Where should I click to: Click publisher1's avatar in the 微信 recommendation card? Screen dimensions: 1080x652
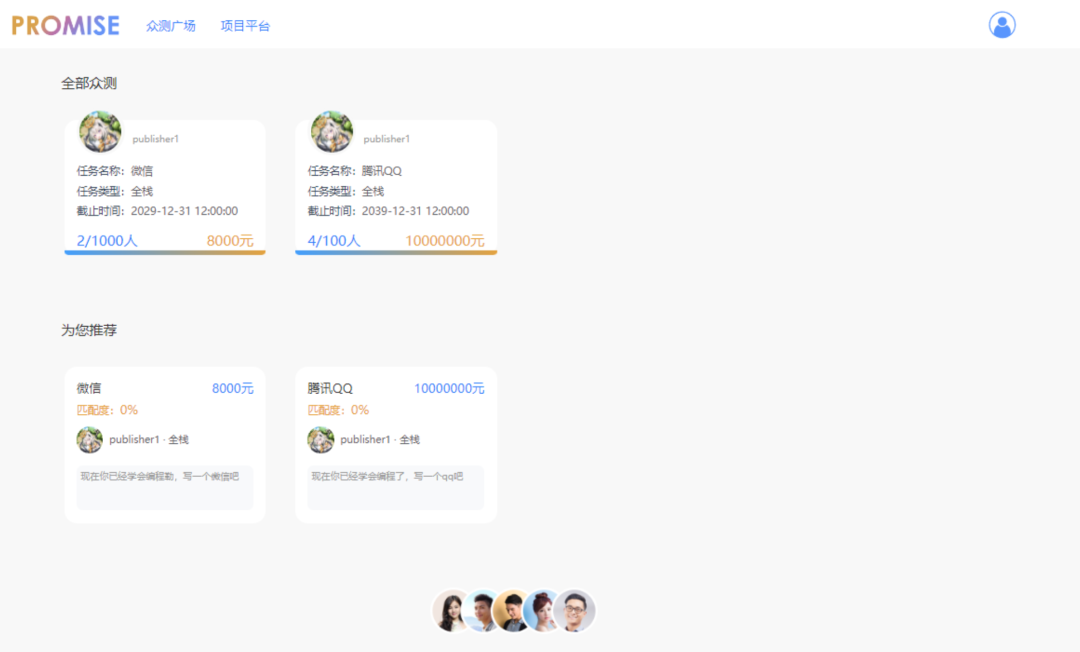(x=89, y=439)
